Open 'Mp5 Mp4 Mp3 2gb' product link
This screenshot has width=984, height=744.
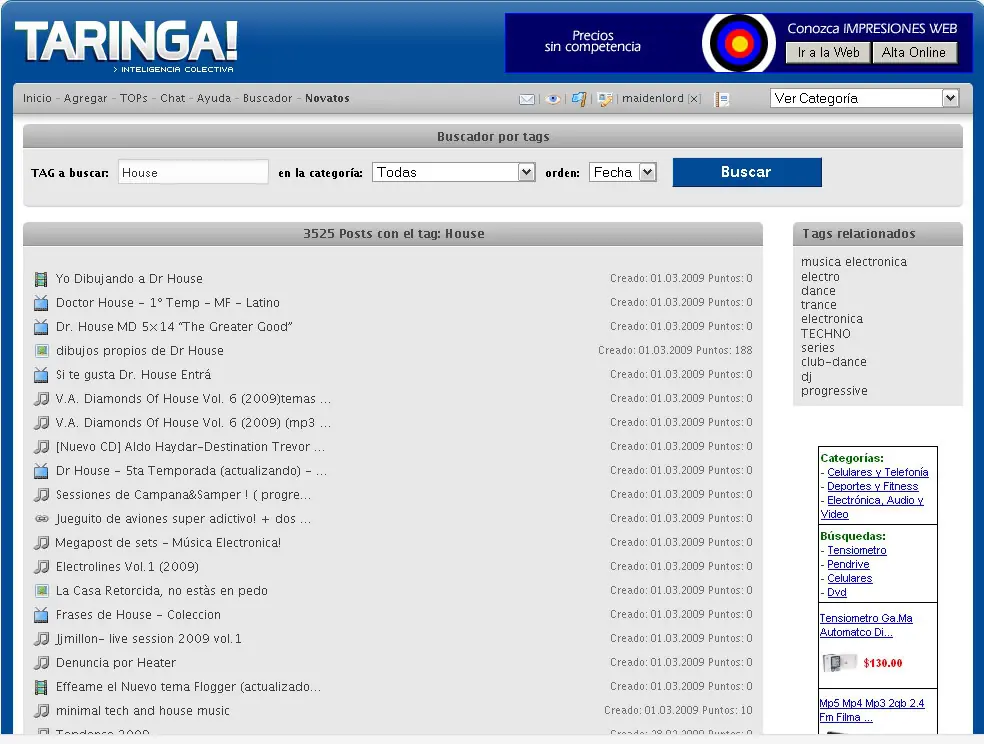coord(872,710)
